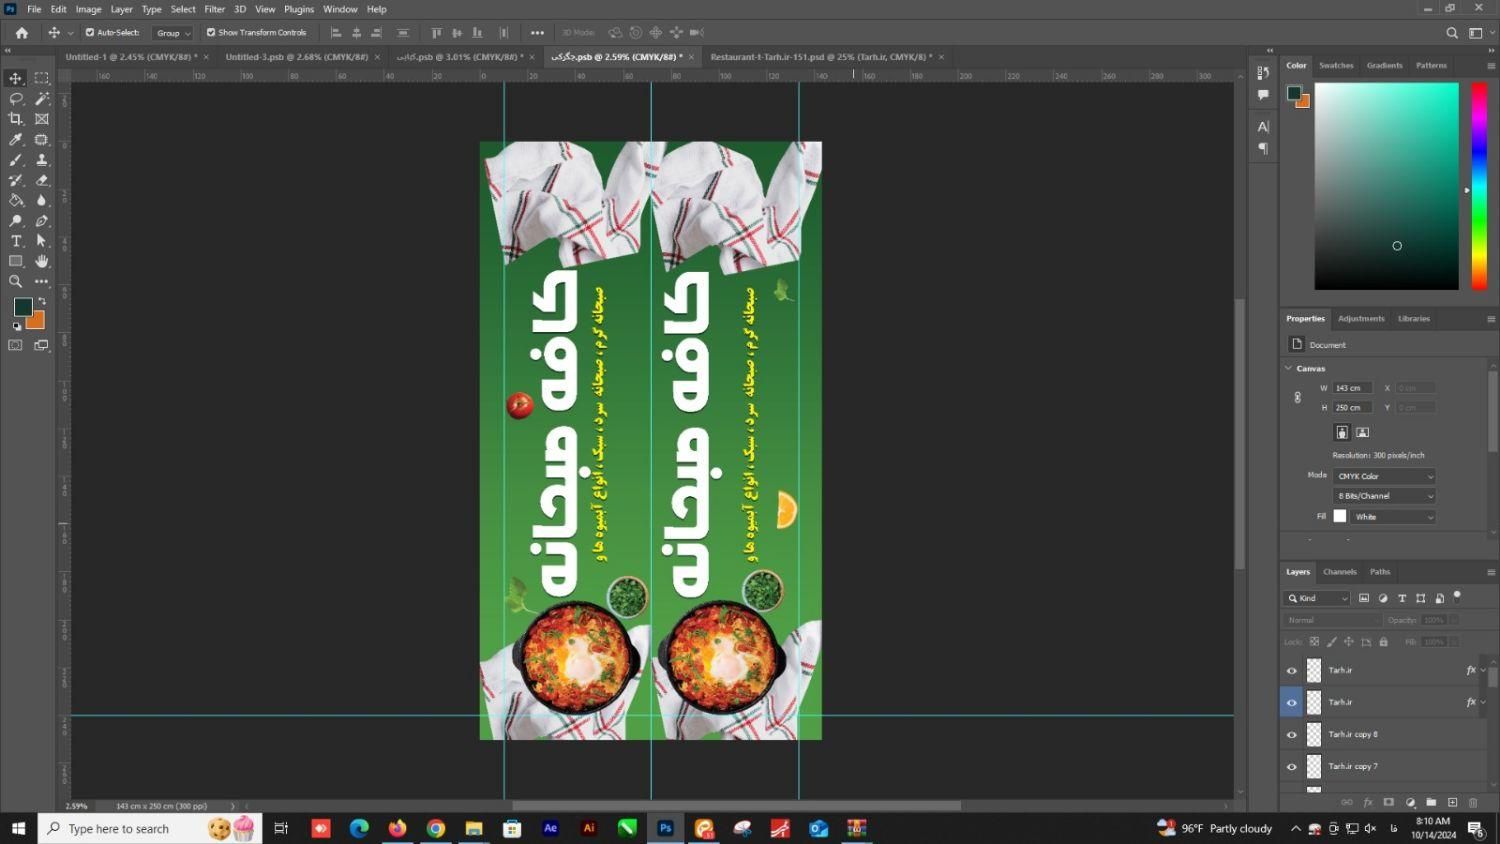Select the Lasso tool

click(x=16, y=98)
